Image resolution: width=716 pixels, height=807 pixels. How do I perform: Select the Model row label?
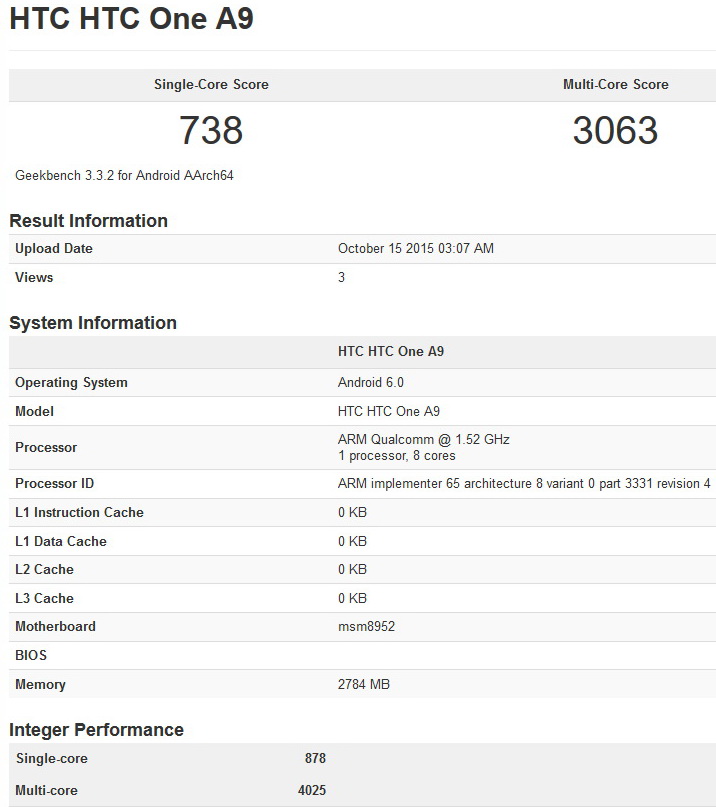34,411
